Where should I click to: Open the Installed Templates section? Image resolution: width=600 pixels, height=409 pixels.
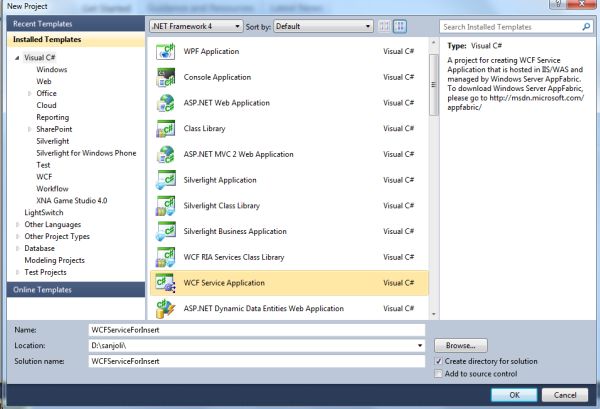click(76, 39)
